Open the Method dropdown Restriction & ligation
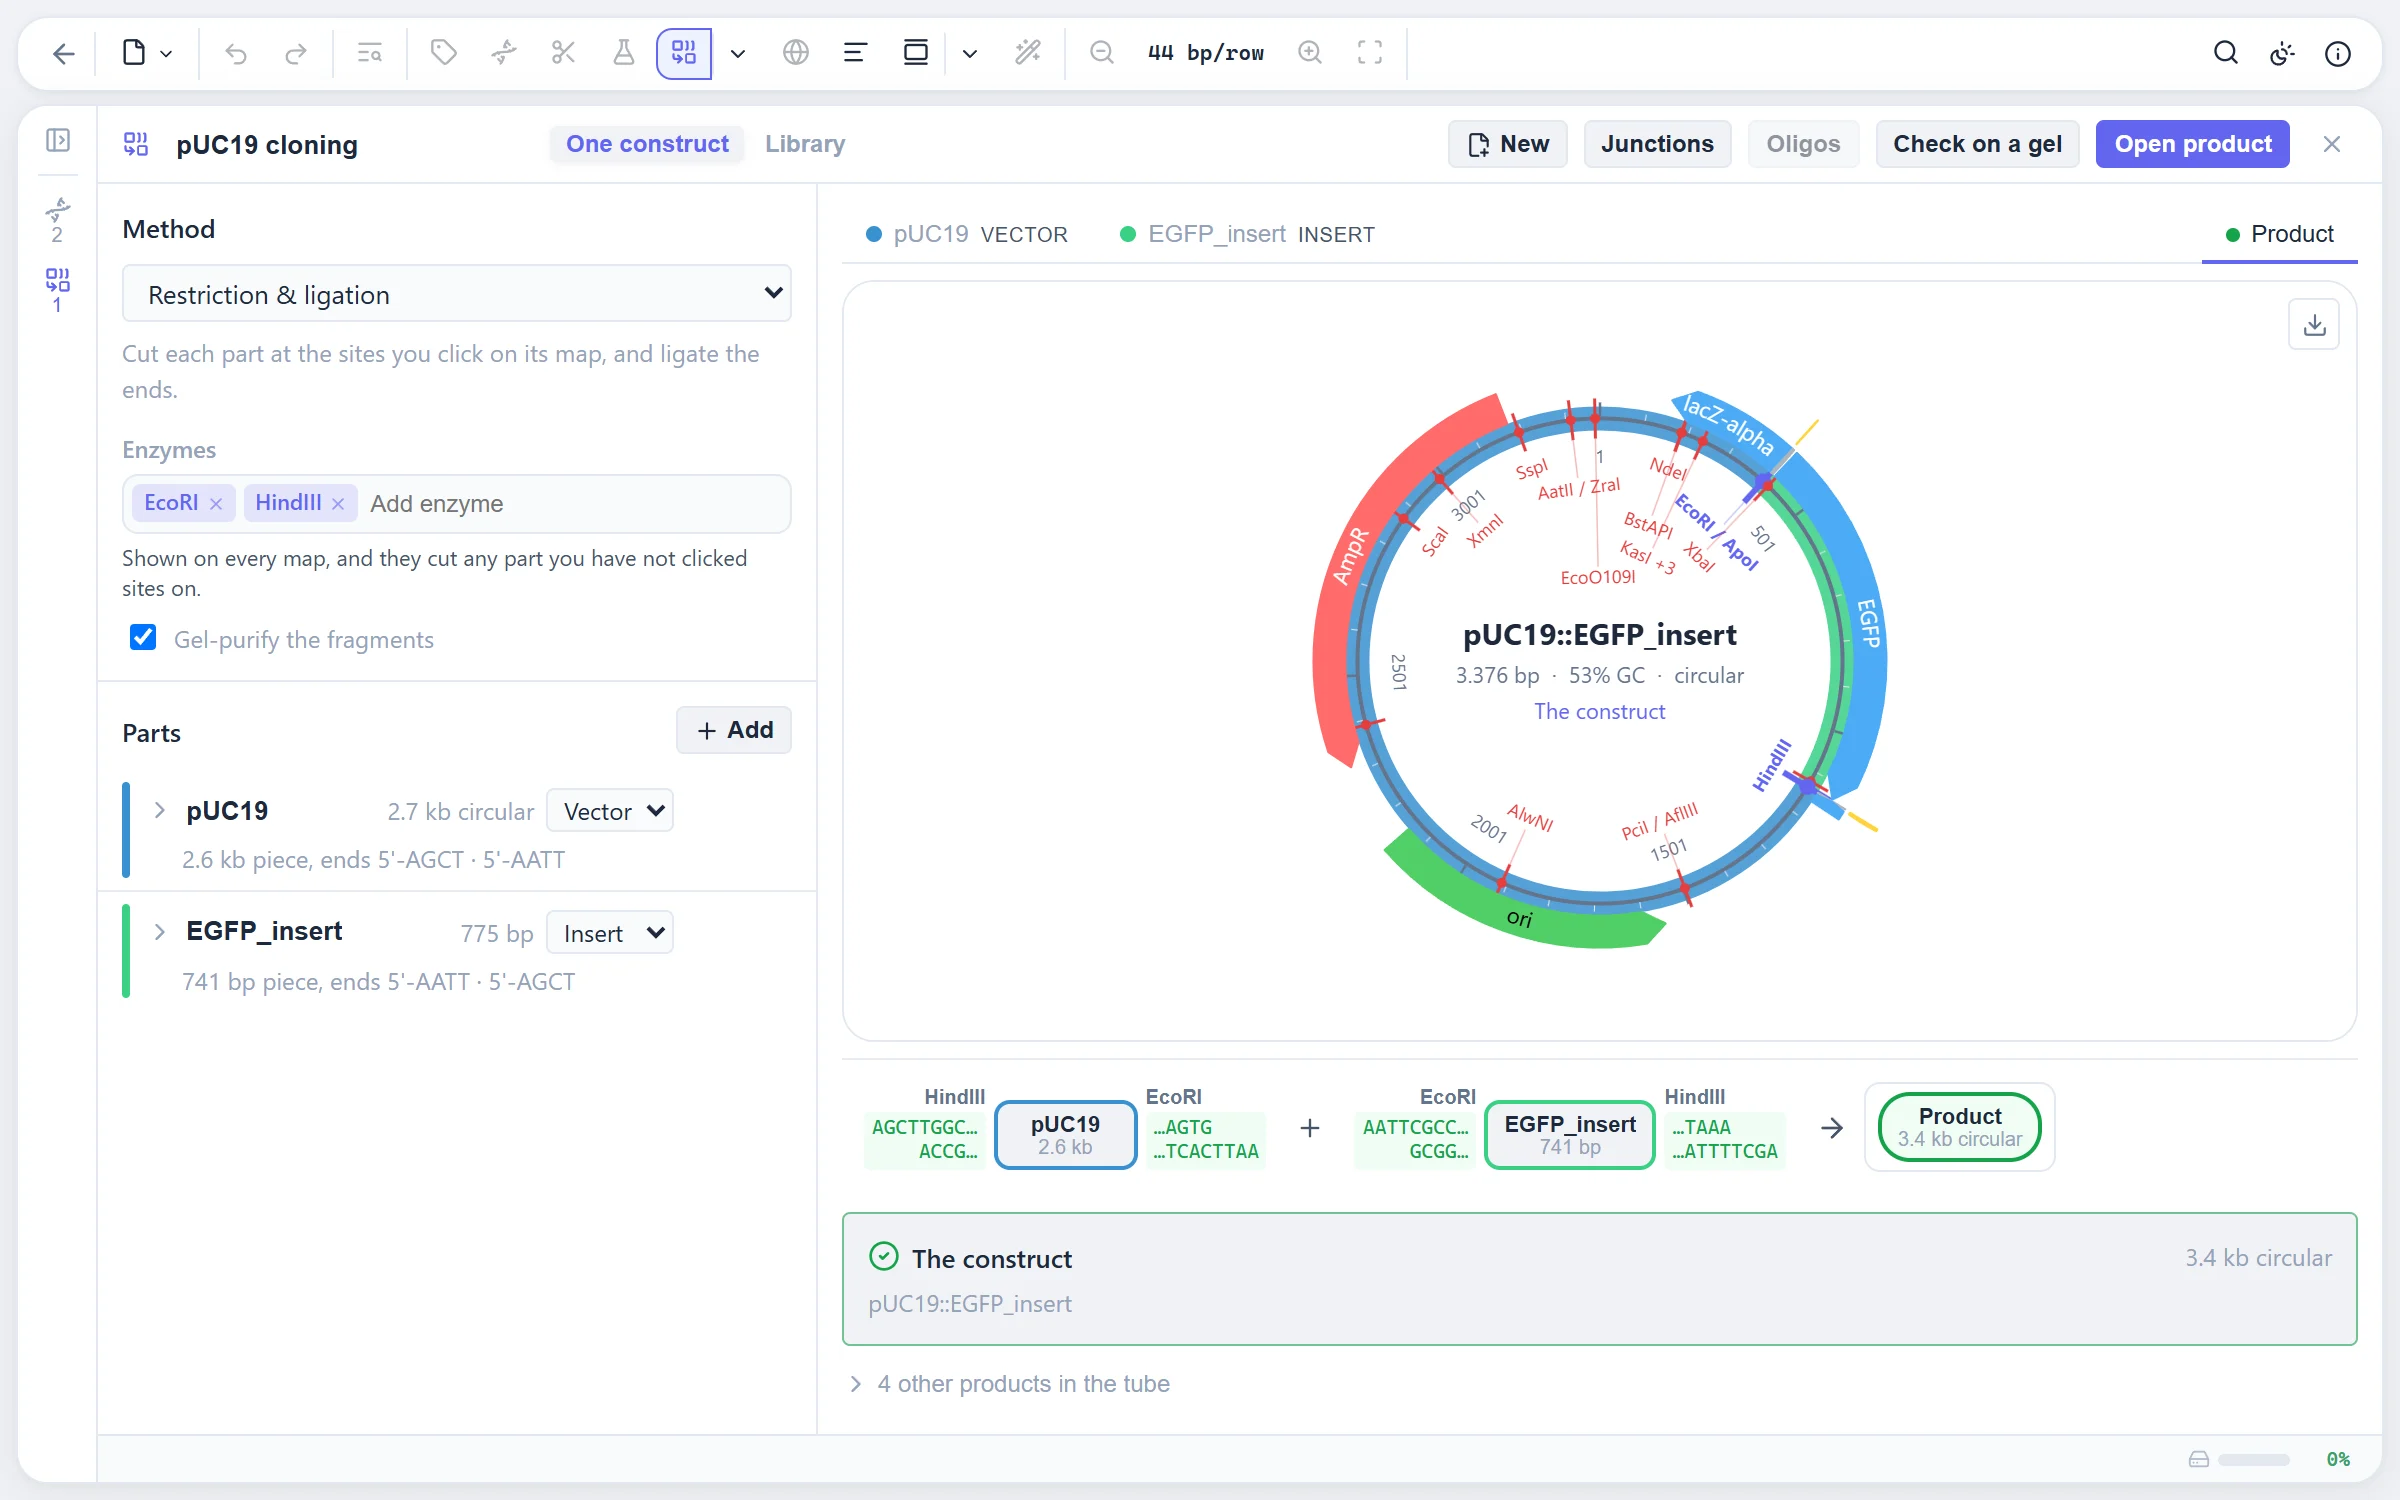Viewport: 2400px width, 1500px height. click(x=457, y=294)
